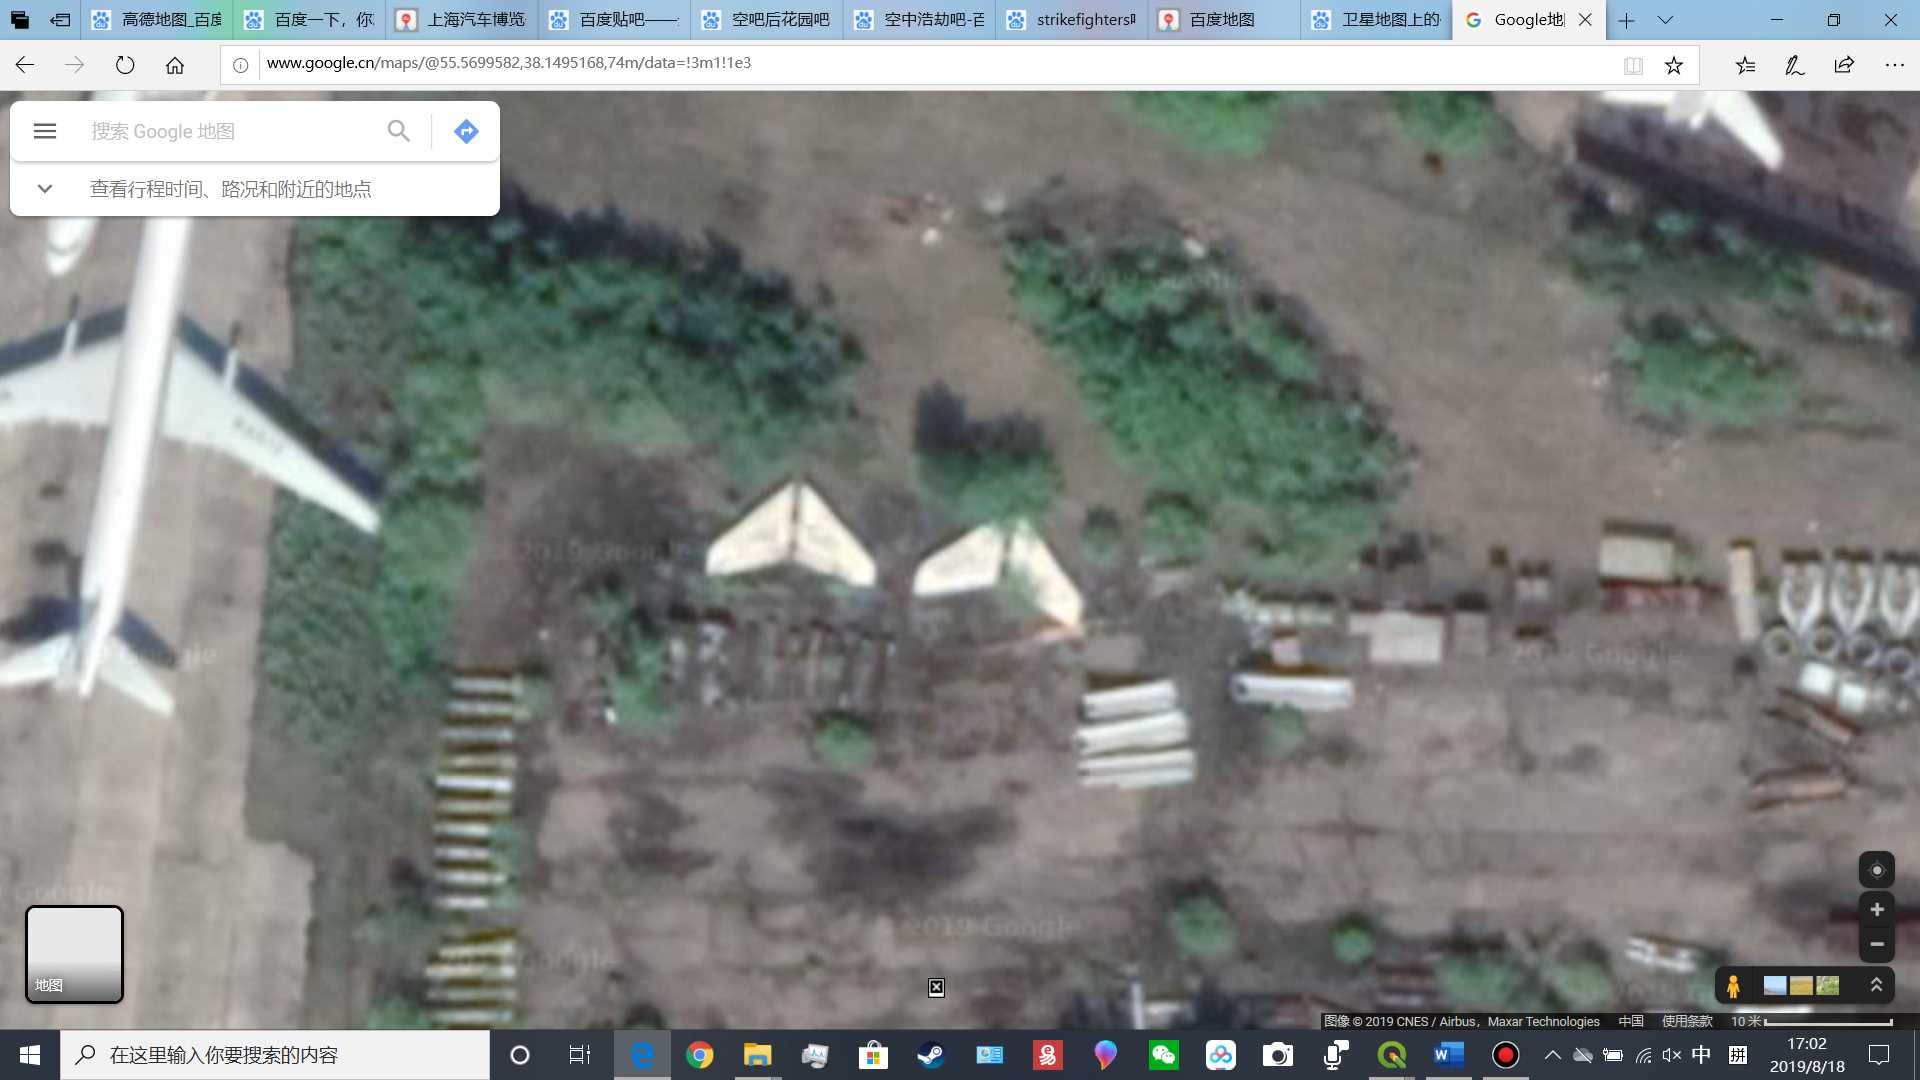Expand the 查看行程时间 panel chevron
The image size is (1920, 1080).
pyautogui.click(x=45, y=189)
